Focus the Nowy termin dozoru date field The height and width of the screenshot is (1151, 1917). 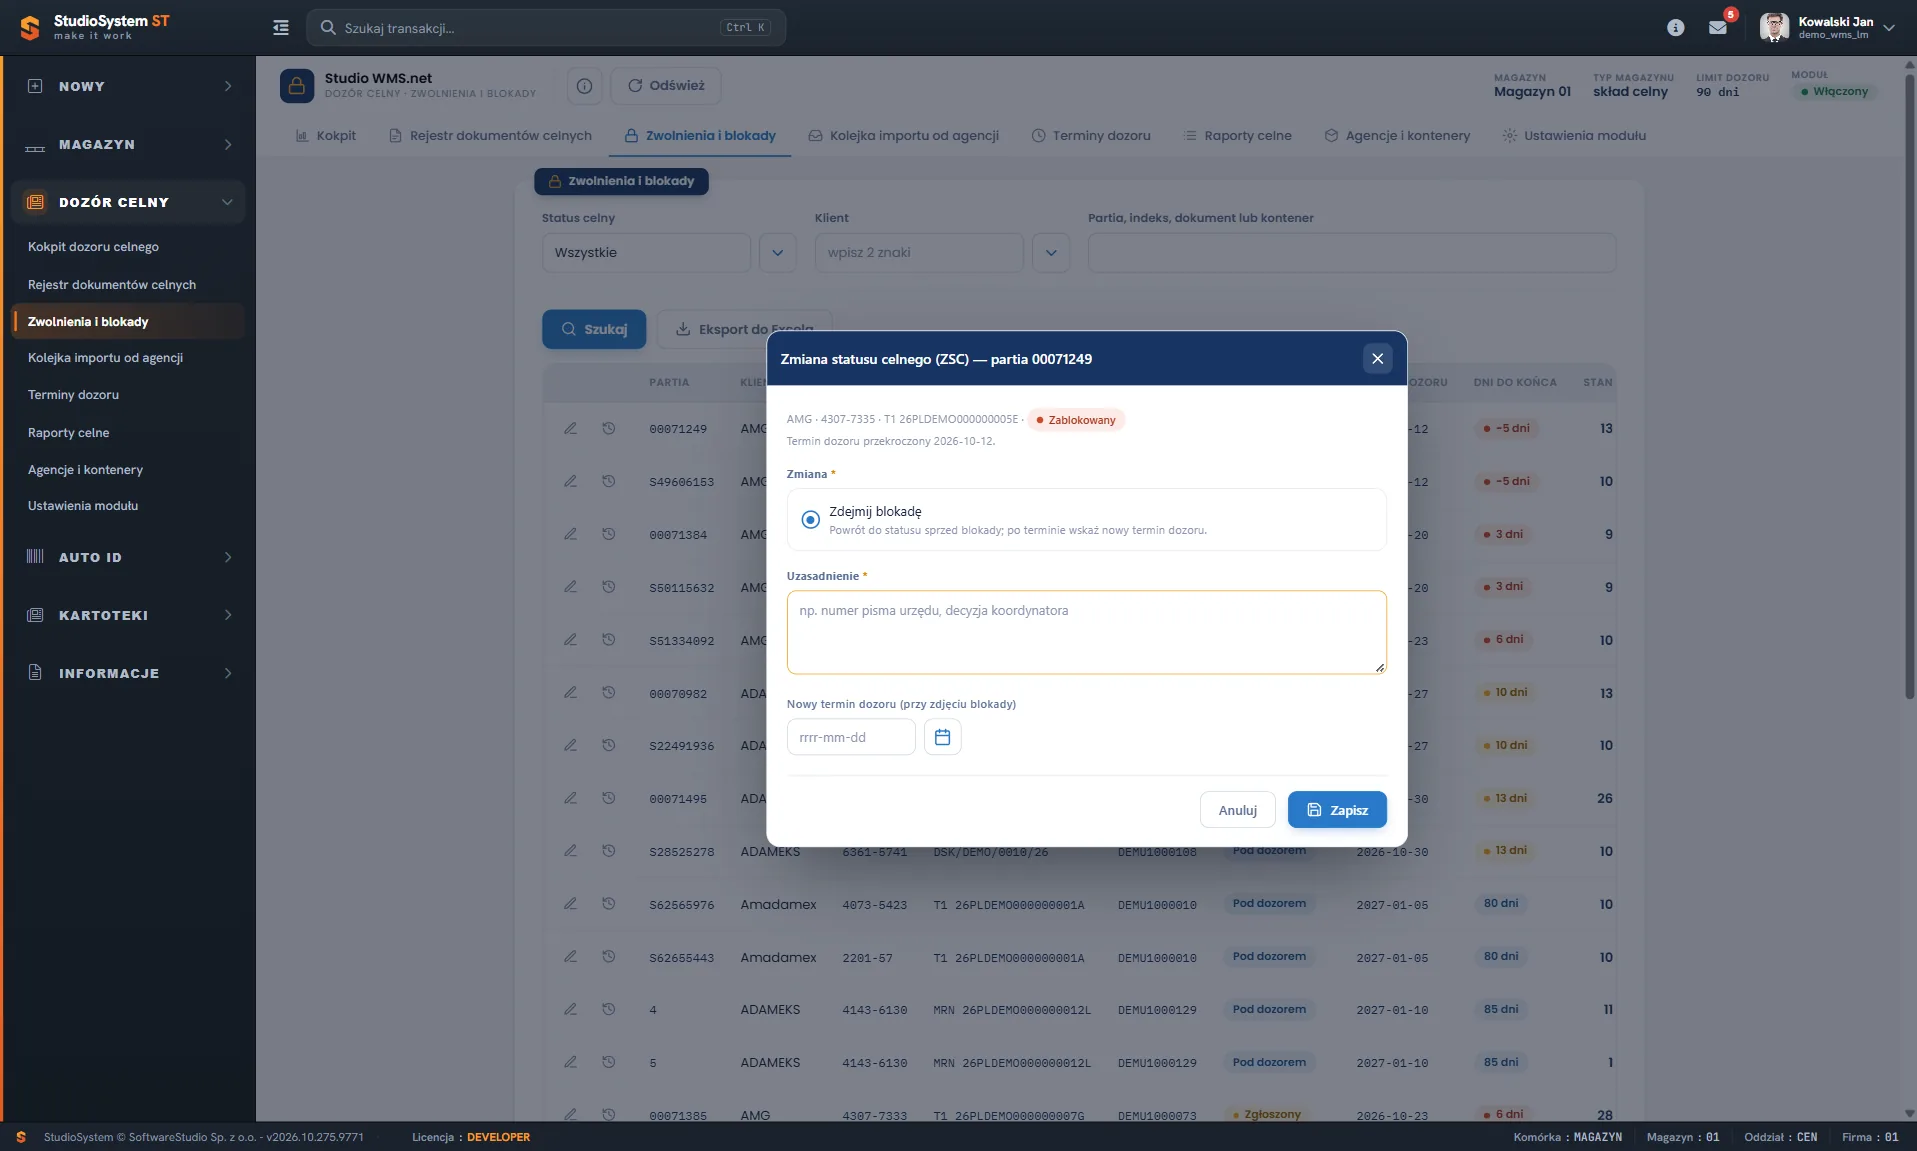pos(851,737)
